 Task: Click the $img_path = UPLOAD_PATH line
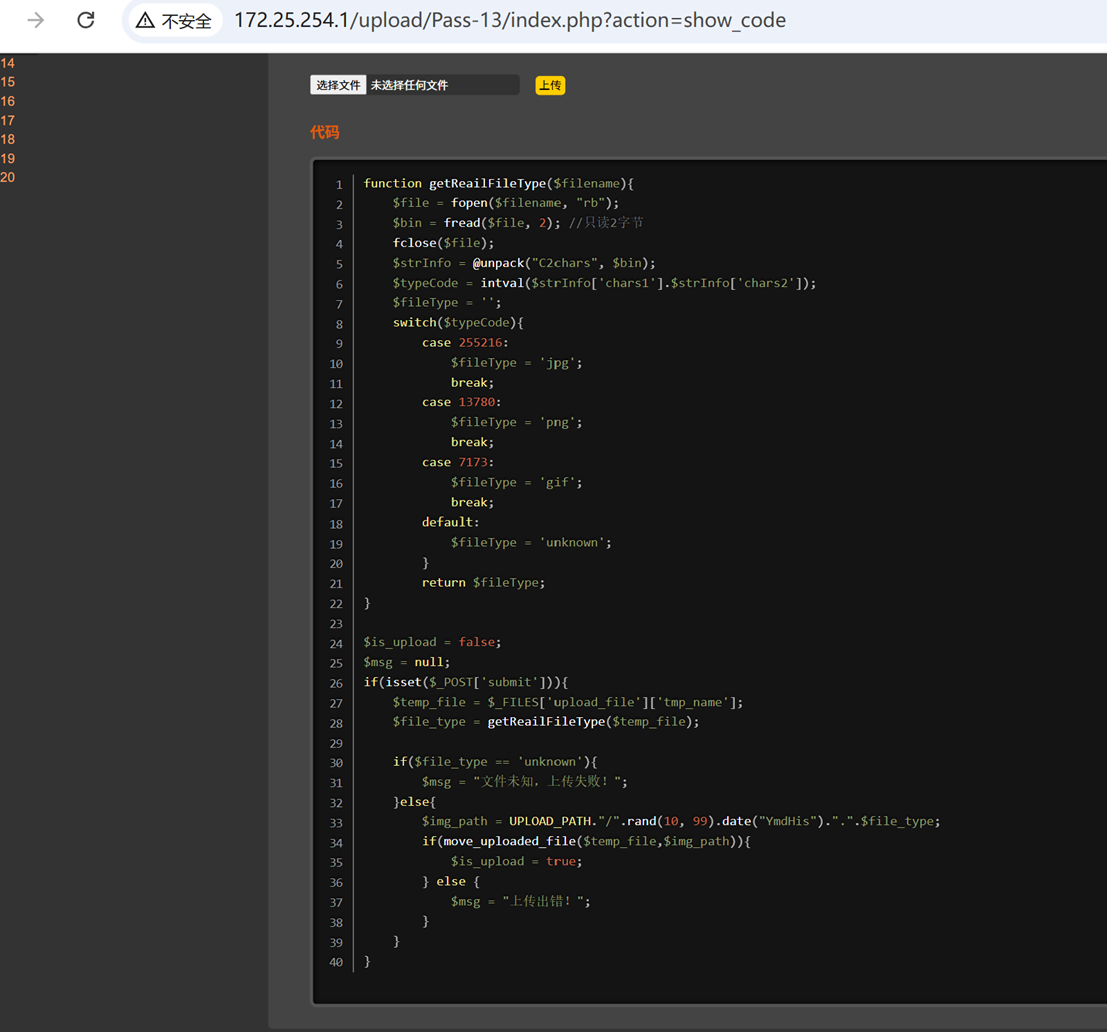[x=681, y=822]
